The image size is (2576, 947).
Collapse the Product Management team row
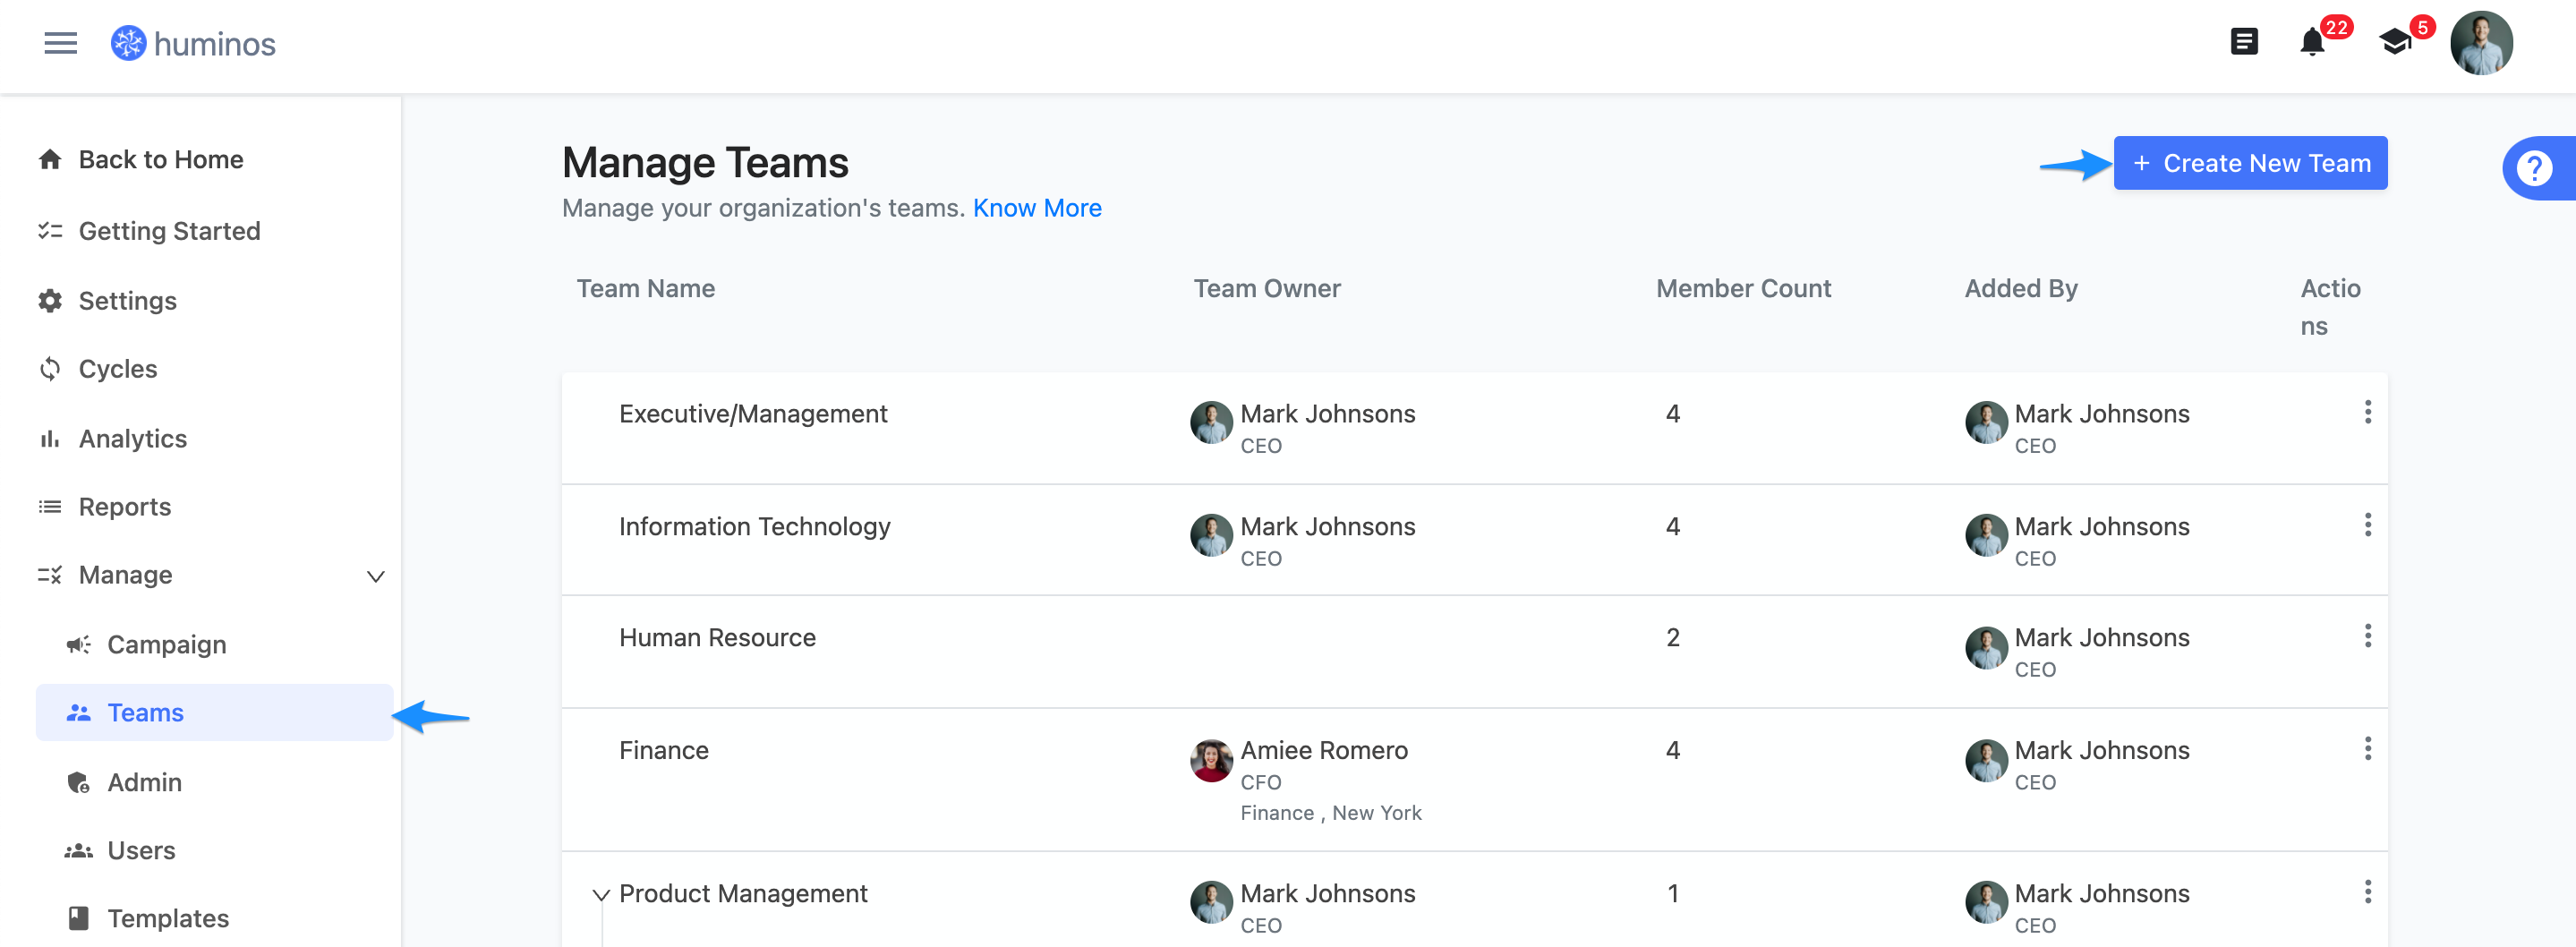pos(600,895)
